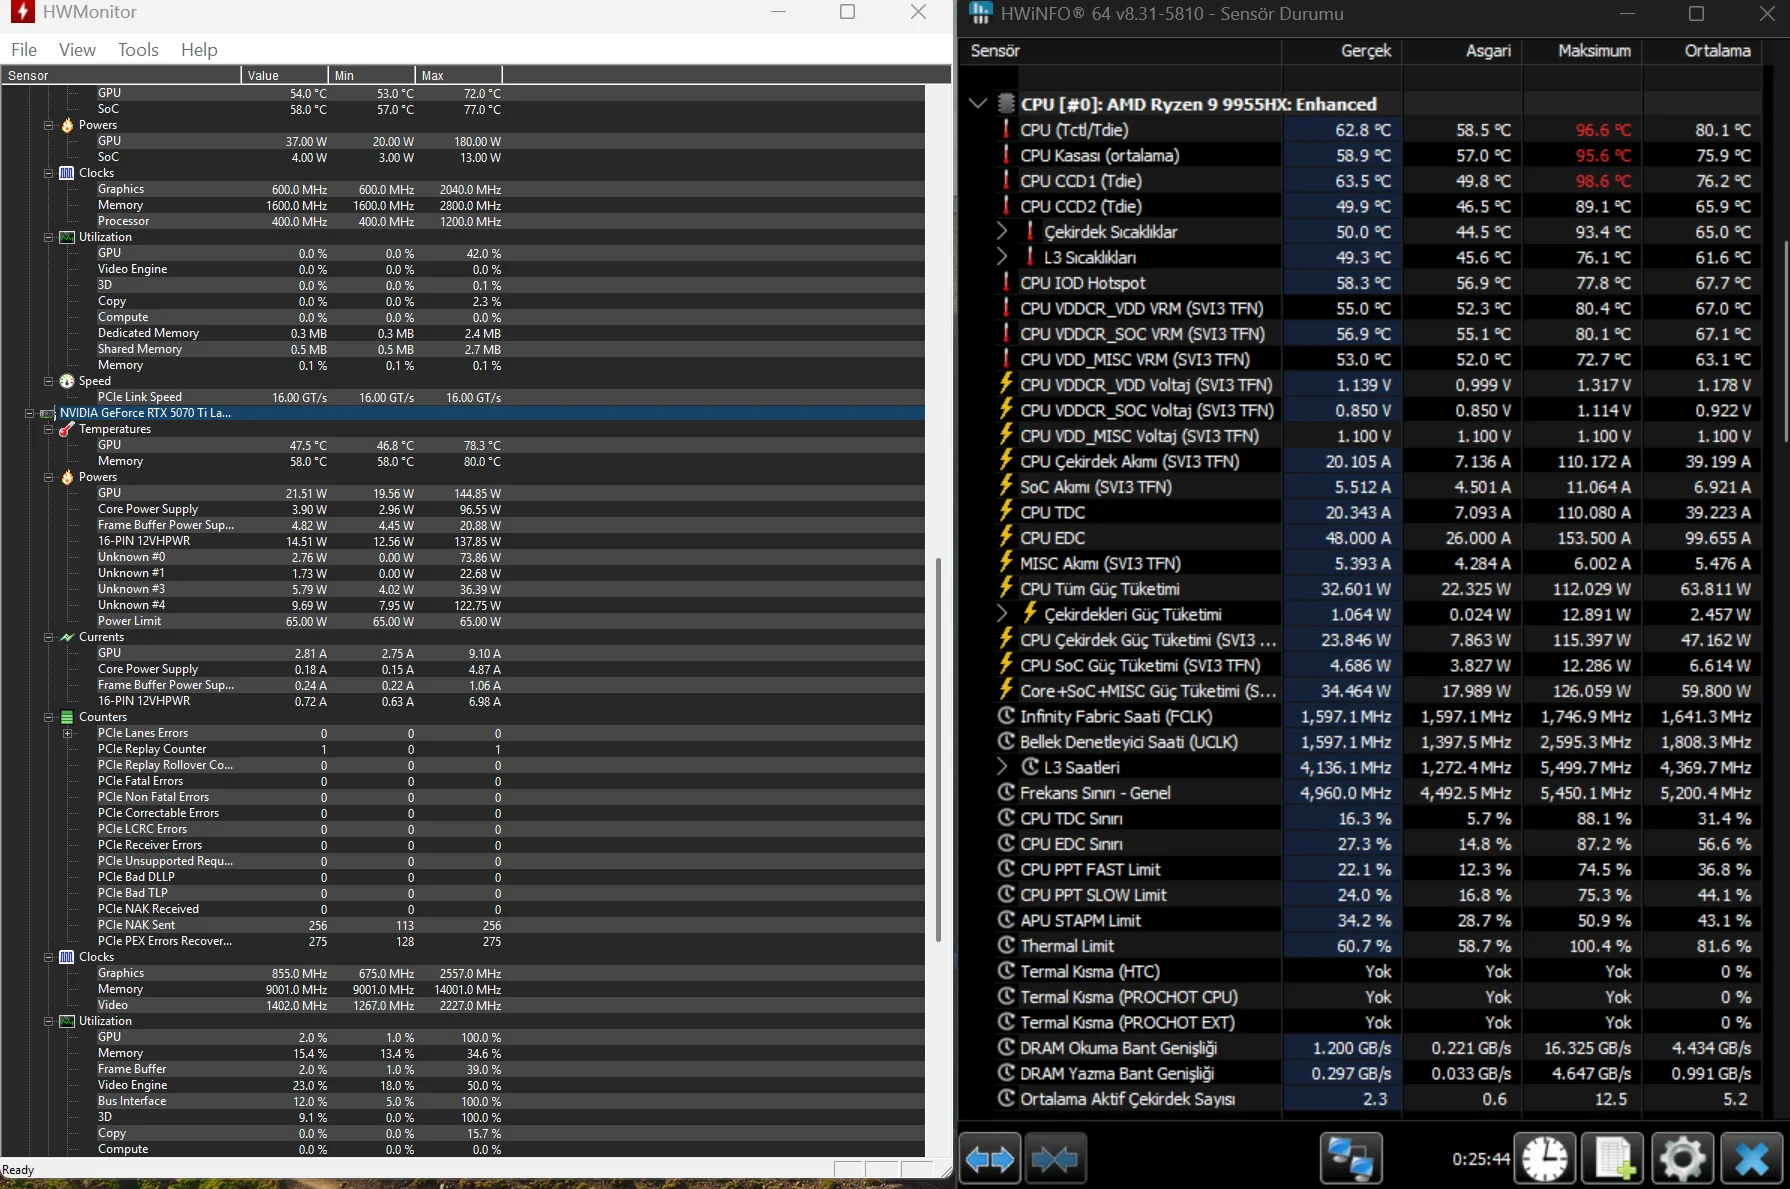1790x1189 pixels.
Task: Click the Maksimum column header in HWiNFO
Action: click(1583, 51)
